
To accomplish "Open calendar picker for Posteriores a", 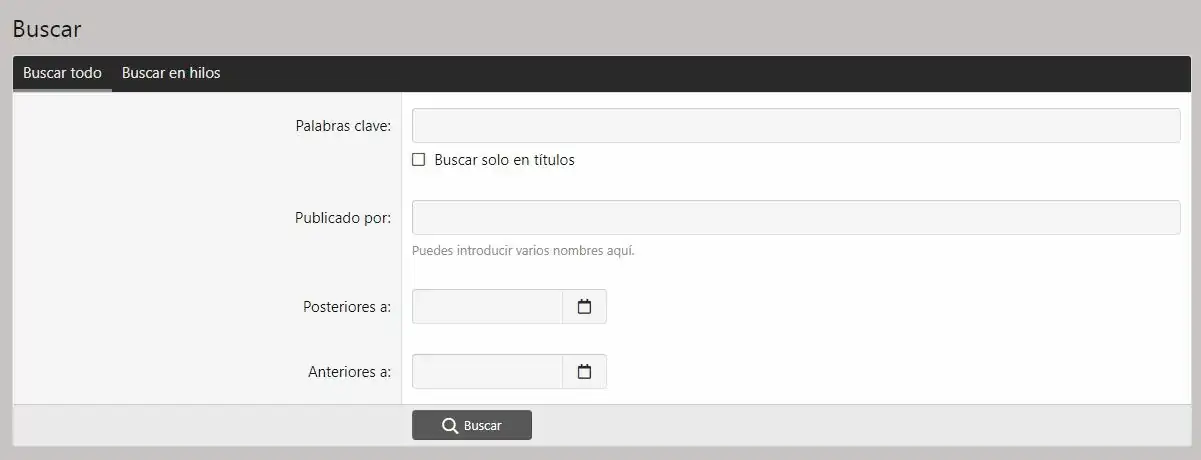I will (x=585, y=307).
